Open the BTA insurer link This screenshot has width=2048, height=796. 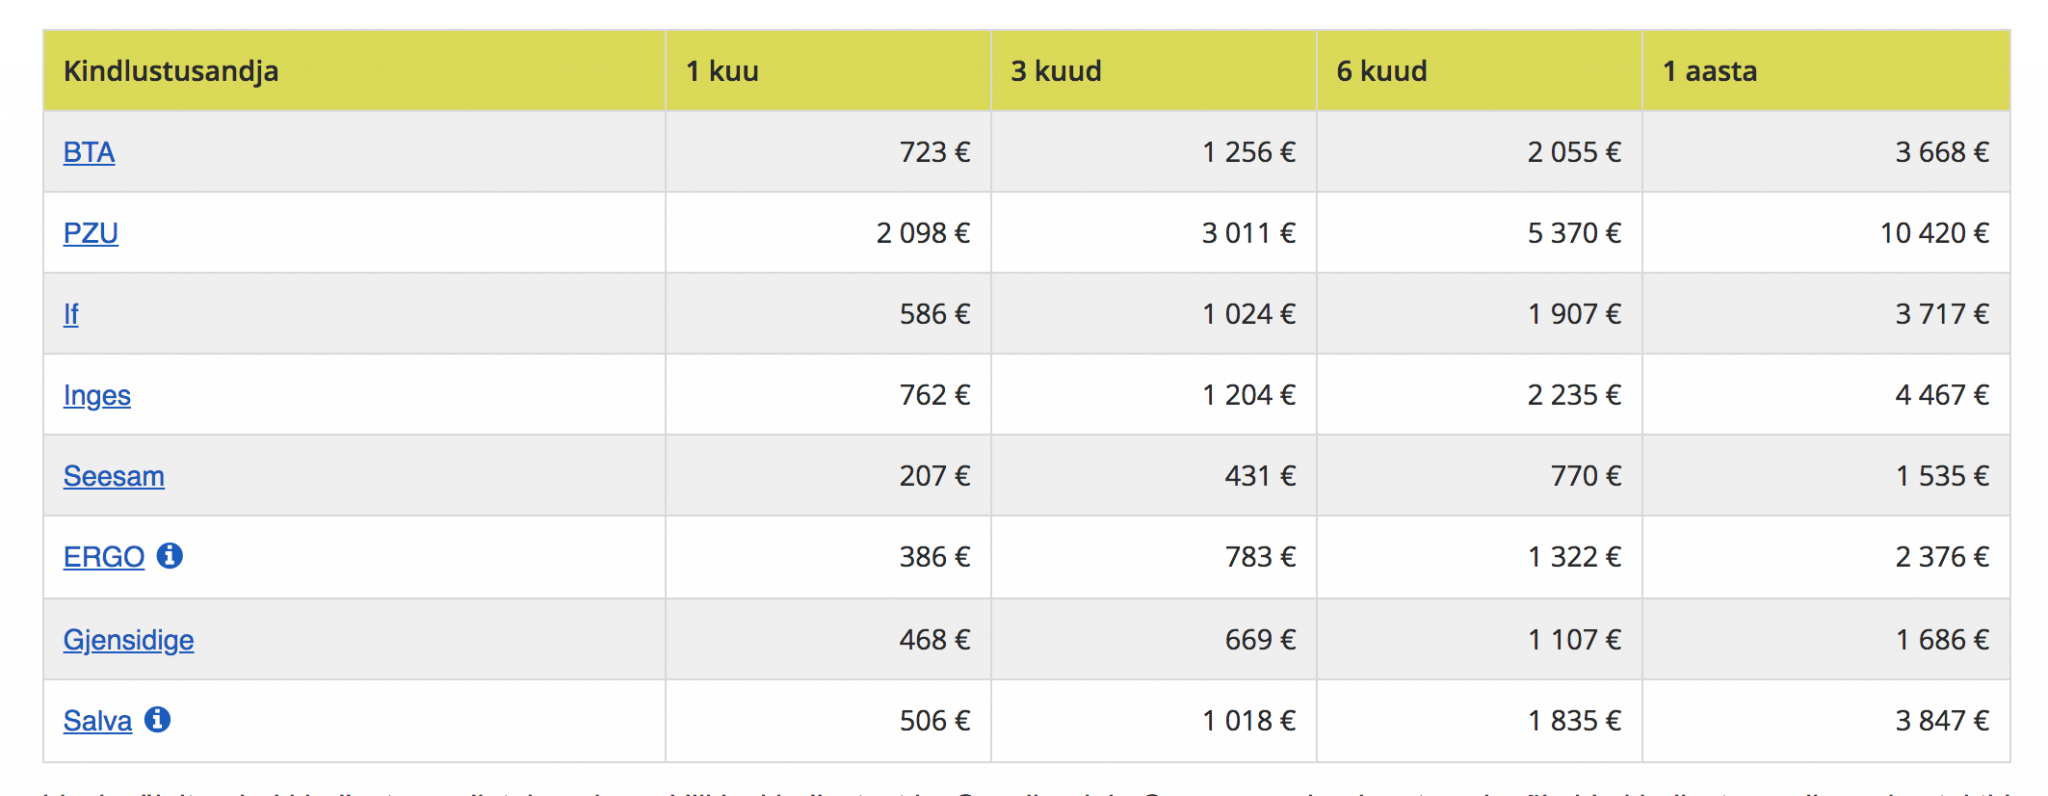89,152
